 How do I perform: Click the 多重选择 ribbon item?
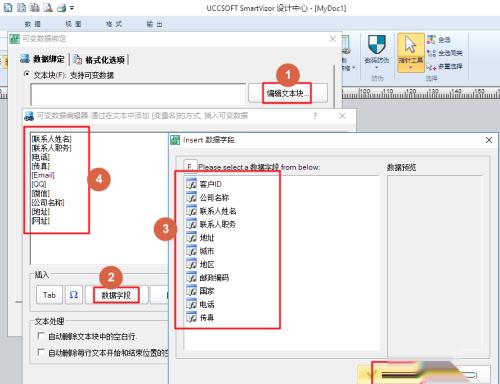point(445,67)
